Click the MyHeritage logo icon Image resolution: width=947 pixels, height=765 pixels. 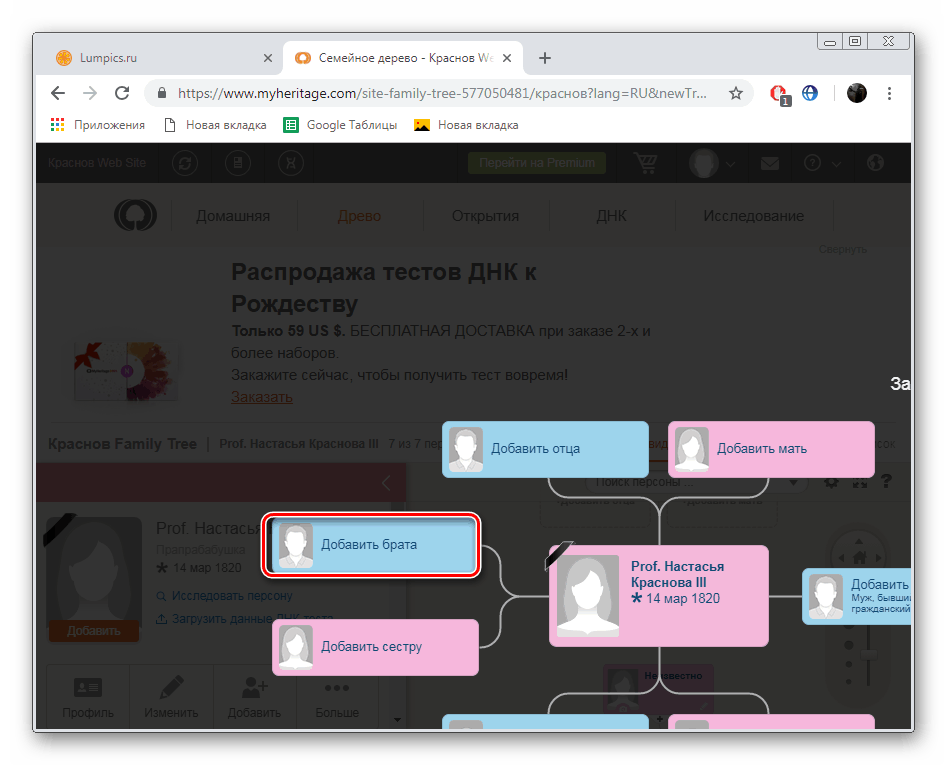click(135, 215)
